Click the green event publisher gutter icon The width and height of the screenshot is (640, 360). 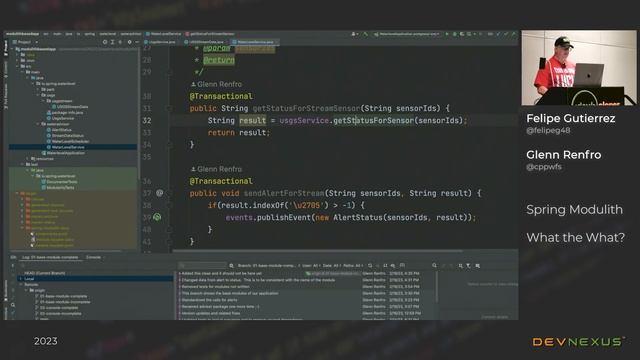click(157, 217)
